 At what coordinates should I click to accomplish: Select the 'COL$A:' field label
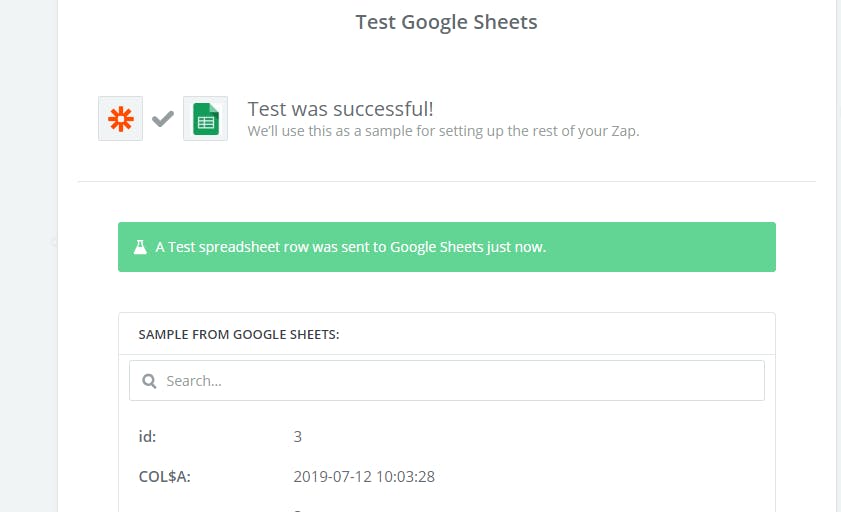[164, 477]
